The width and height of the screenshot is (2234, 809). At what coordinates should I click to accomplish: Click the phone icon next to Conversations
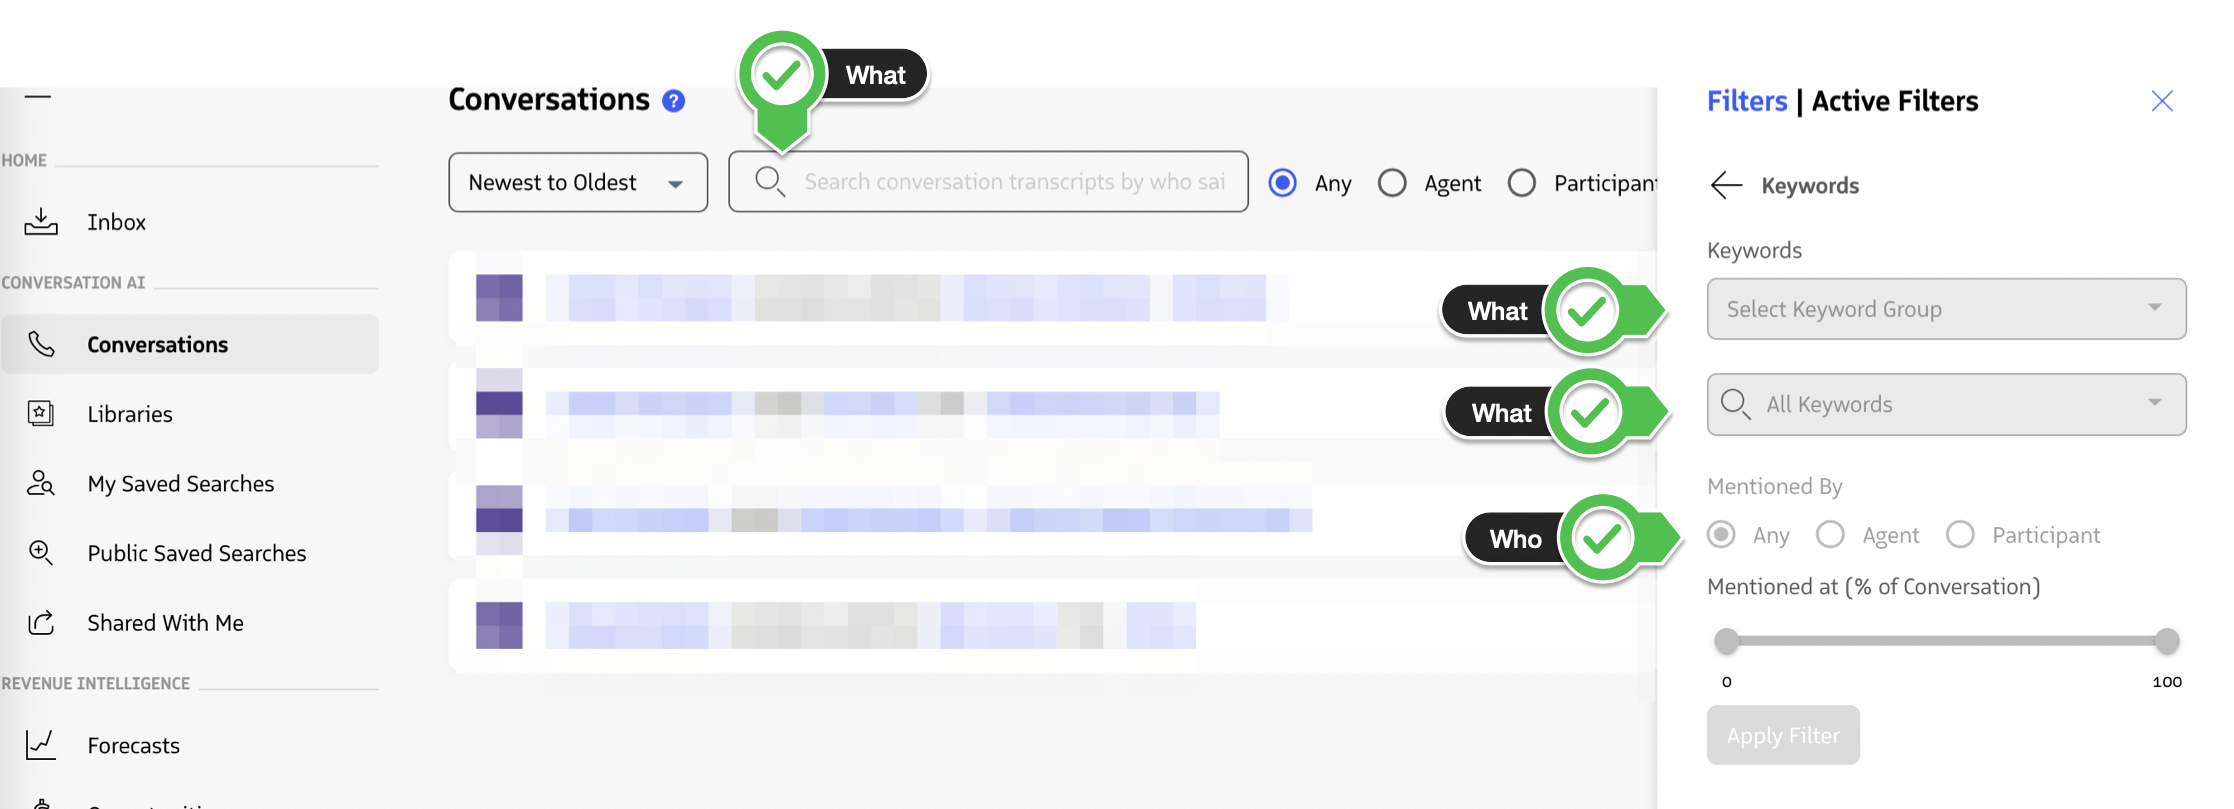41,344
